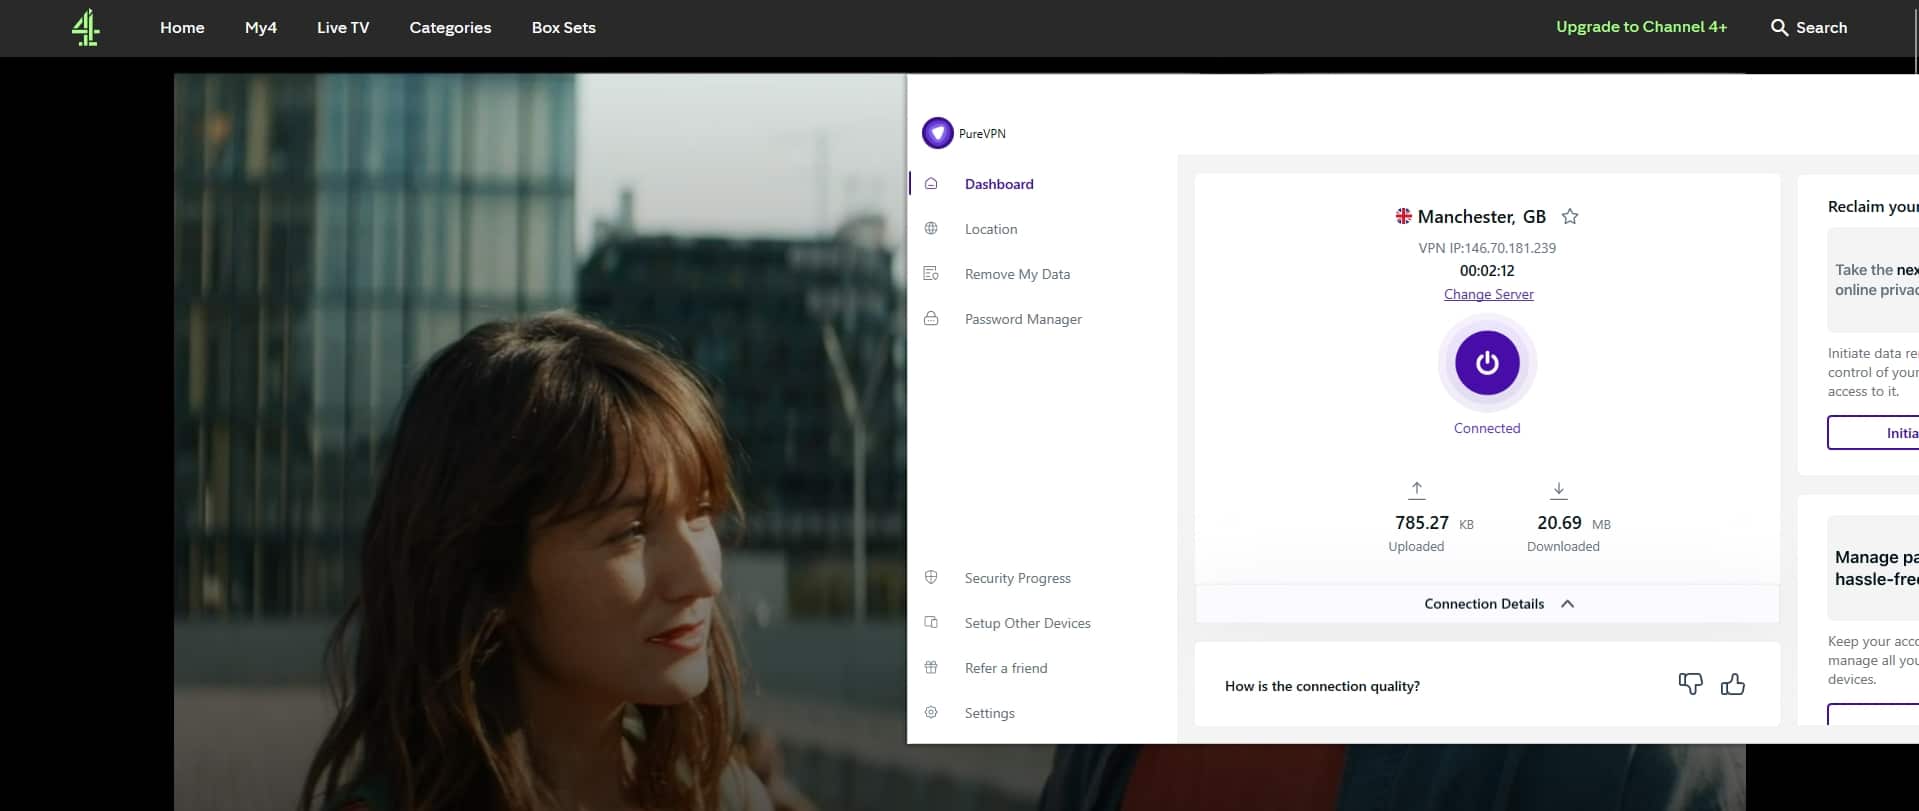Screen dimensions: 1919x811
Task: Click the Change Server link
Action: click(1488, 294)
